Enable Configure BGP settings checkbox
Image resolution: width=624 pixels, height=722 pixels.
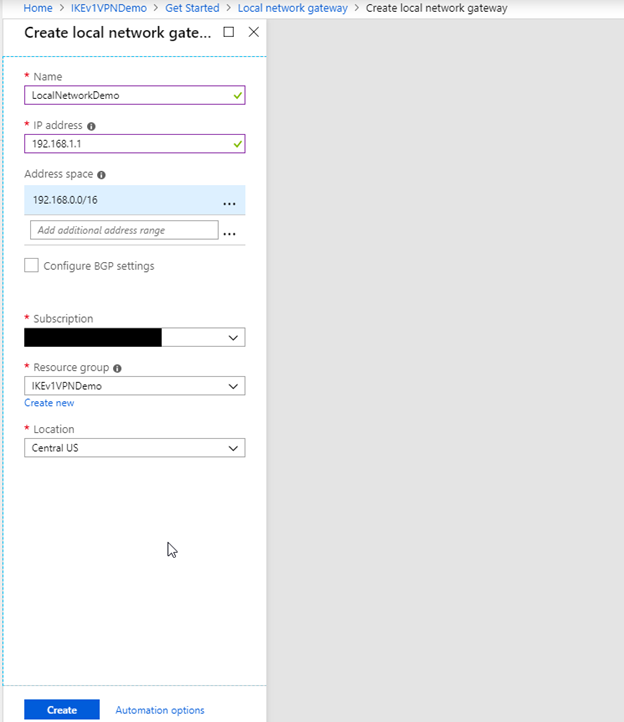click(x=31, y=265)
